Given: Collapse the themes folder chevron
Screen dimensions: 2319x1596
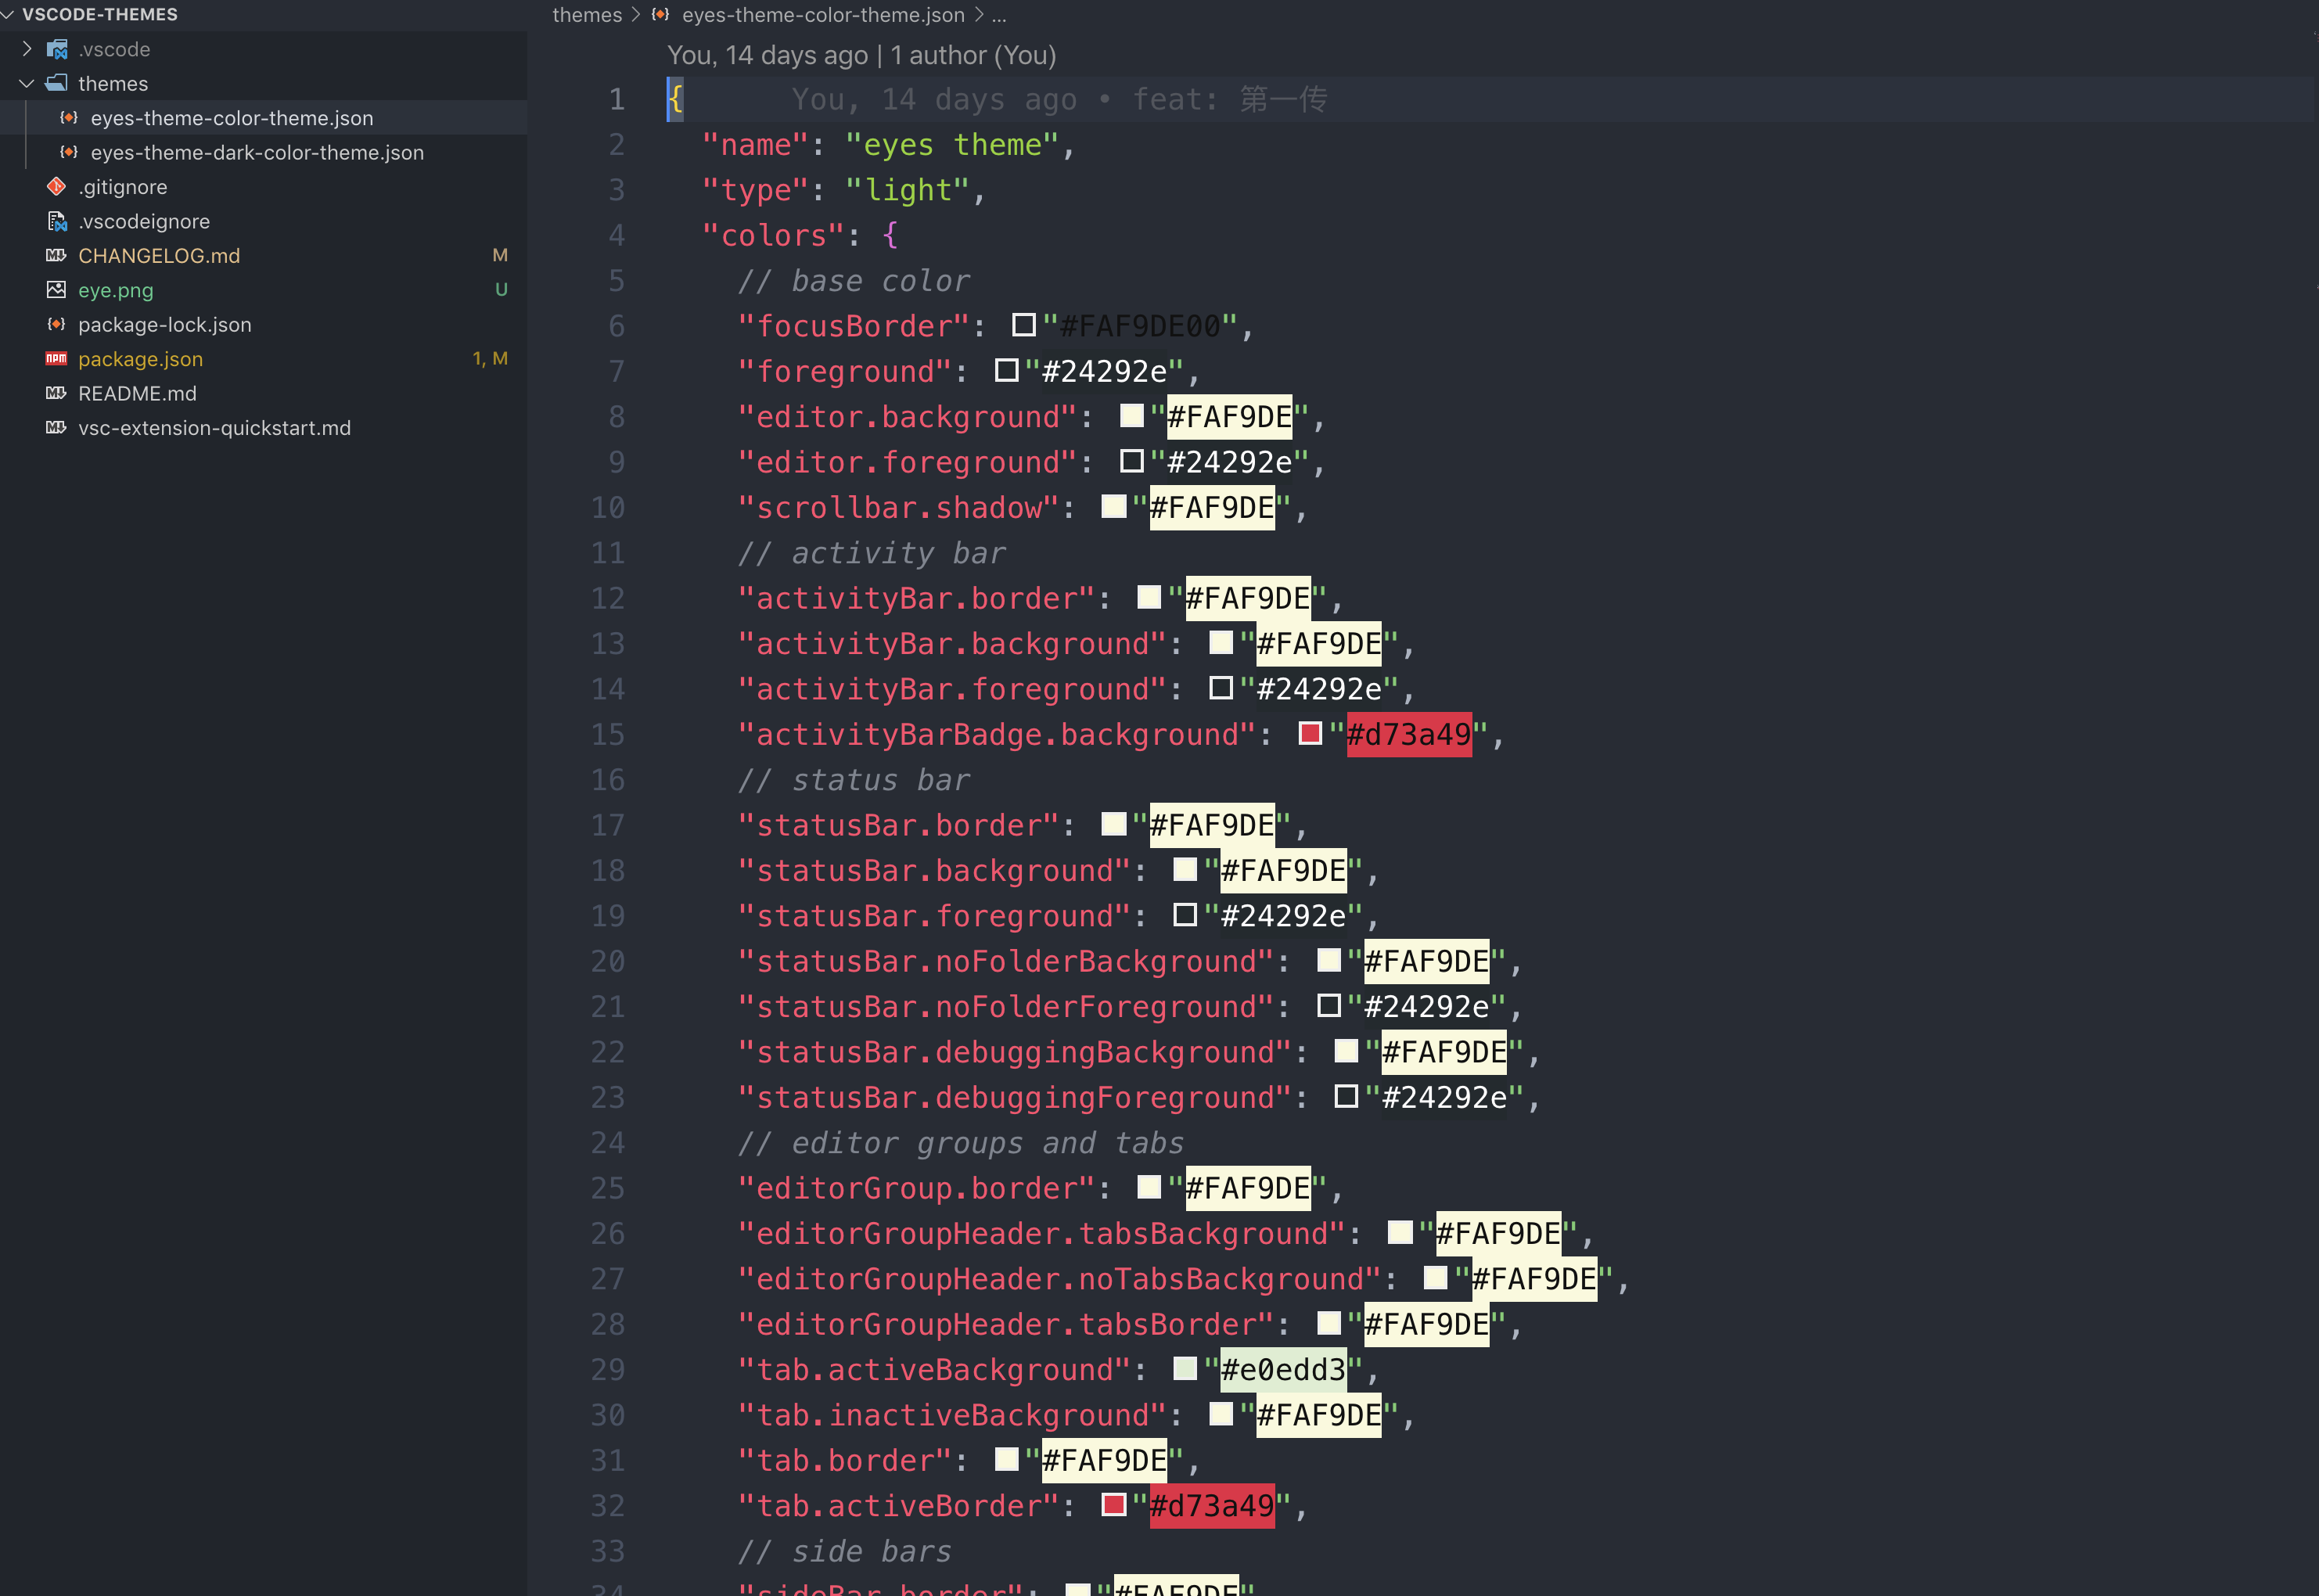Looking at the screenshot, I should (27, 83).
